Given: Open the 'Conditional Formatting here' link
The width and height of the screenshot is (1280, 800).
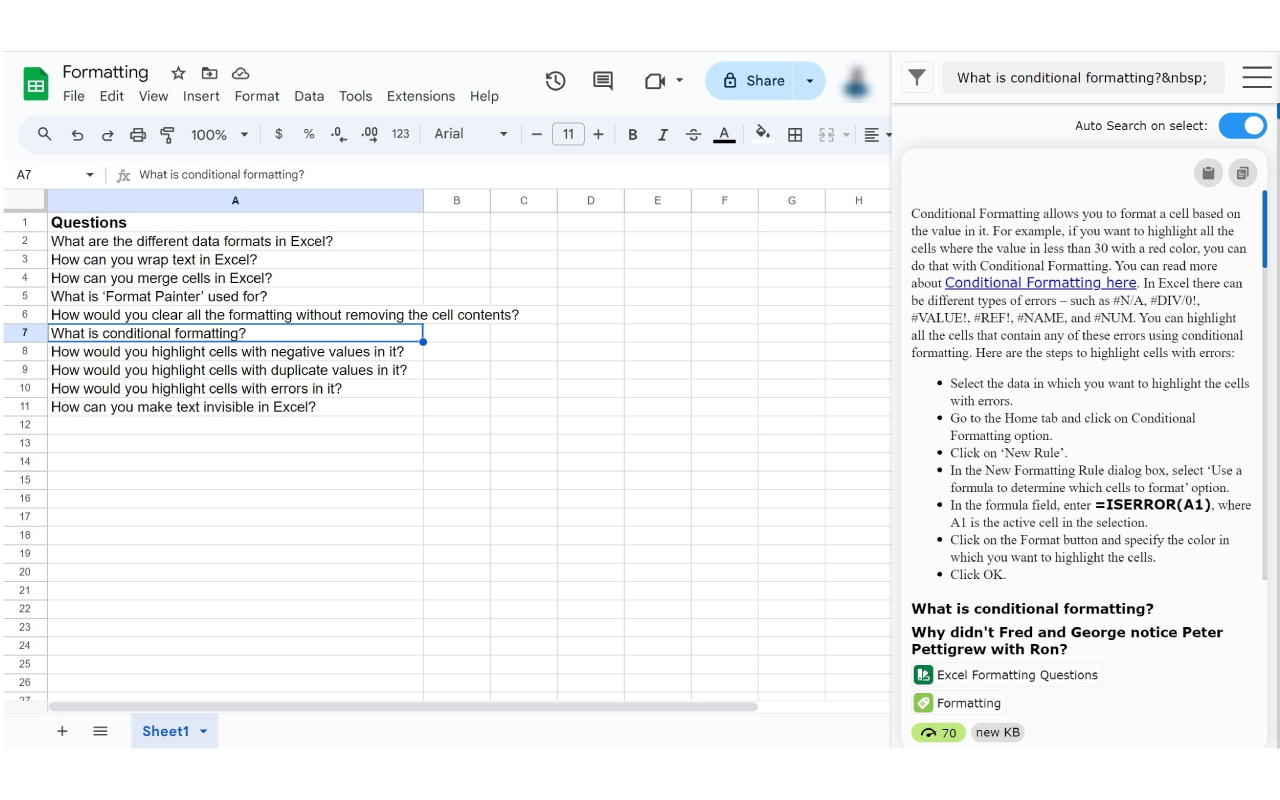Looking at the screenshot, I should click(x=1040, y=283).
